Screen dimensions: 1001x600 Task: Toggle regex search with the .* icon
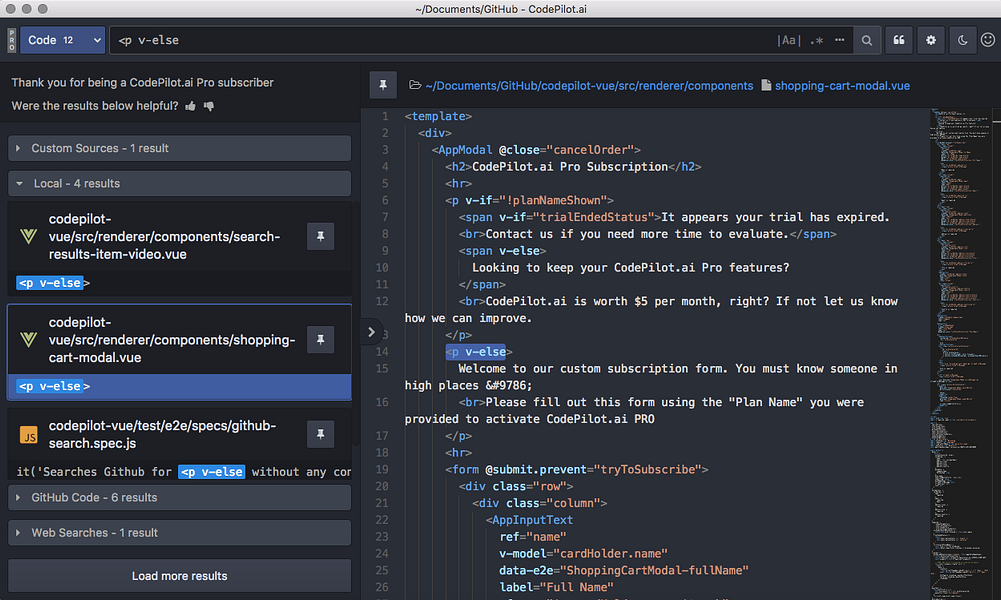tap(816, 40)
